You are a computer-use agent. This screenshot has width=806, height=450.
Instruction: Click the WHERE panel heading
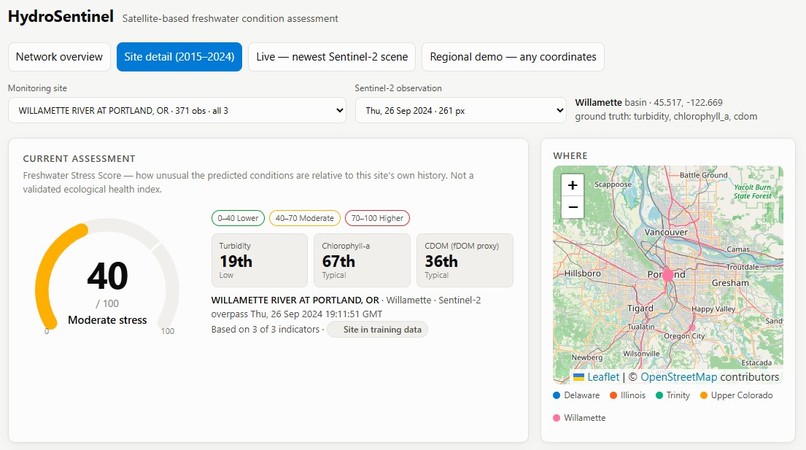click(570, 156)
